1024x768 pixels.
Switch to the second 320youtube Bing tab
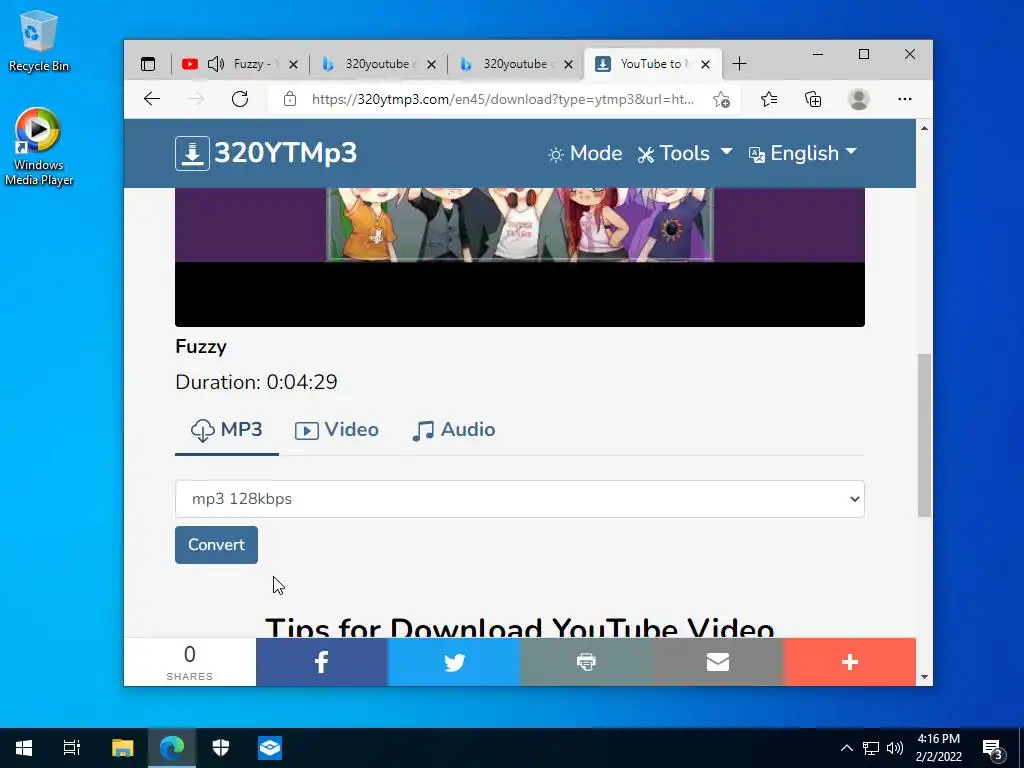514,64
